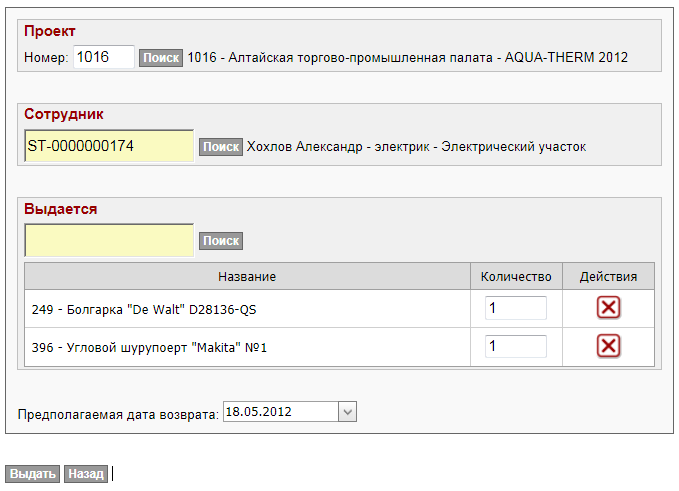Click the ST-0000000174 employee field
Screen dimensions: 679x491
[x=109, y=146]
